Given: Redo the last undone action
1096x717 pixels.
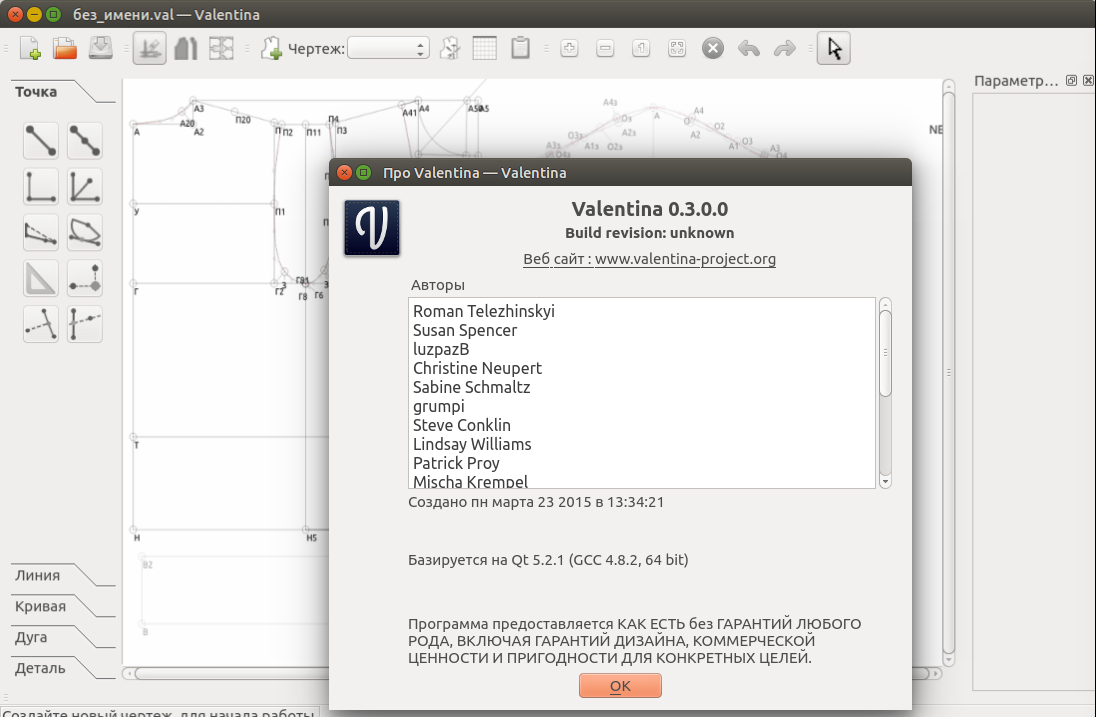Looking at the screenshot, I should point(785,48).
